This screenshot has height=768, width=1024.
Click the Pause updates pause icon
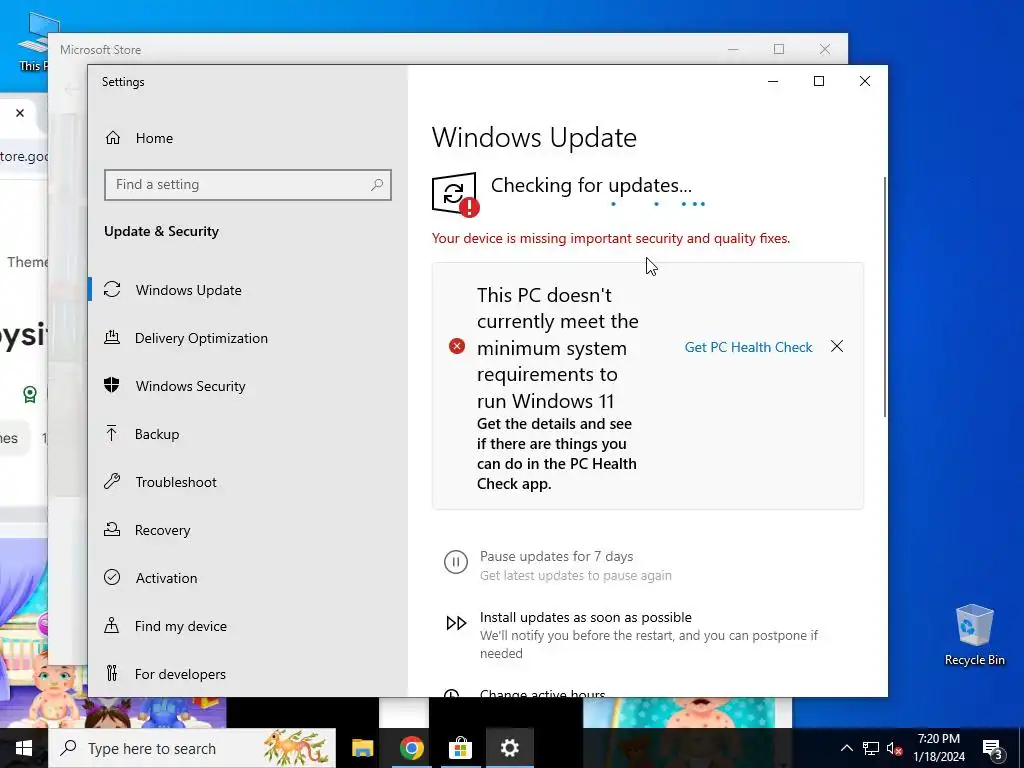click(456, 562)
